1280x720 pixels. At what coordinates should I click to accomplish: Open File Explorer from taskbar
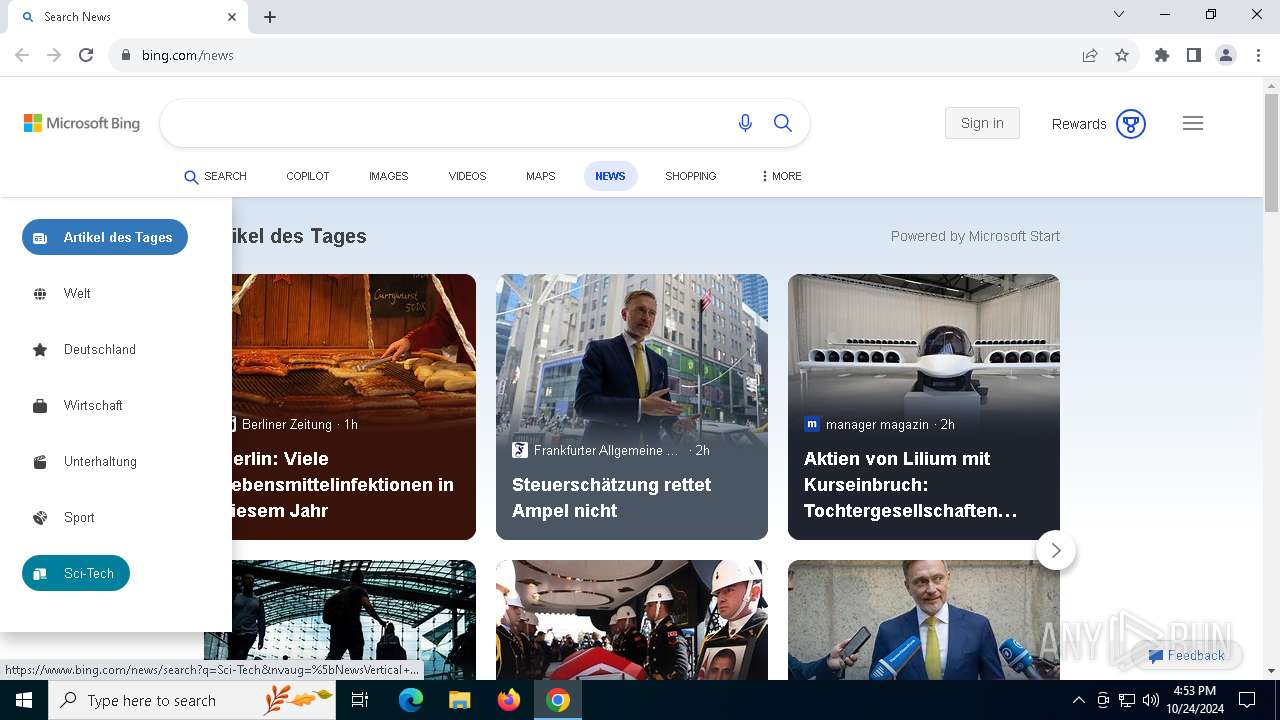[x=459, y=700]
